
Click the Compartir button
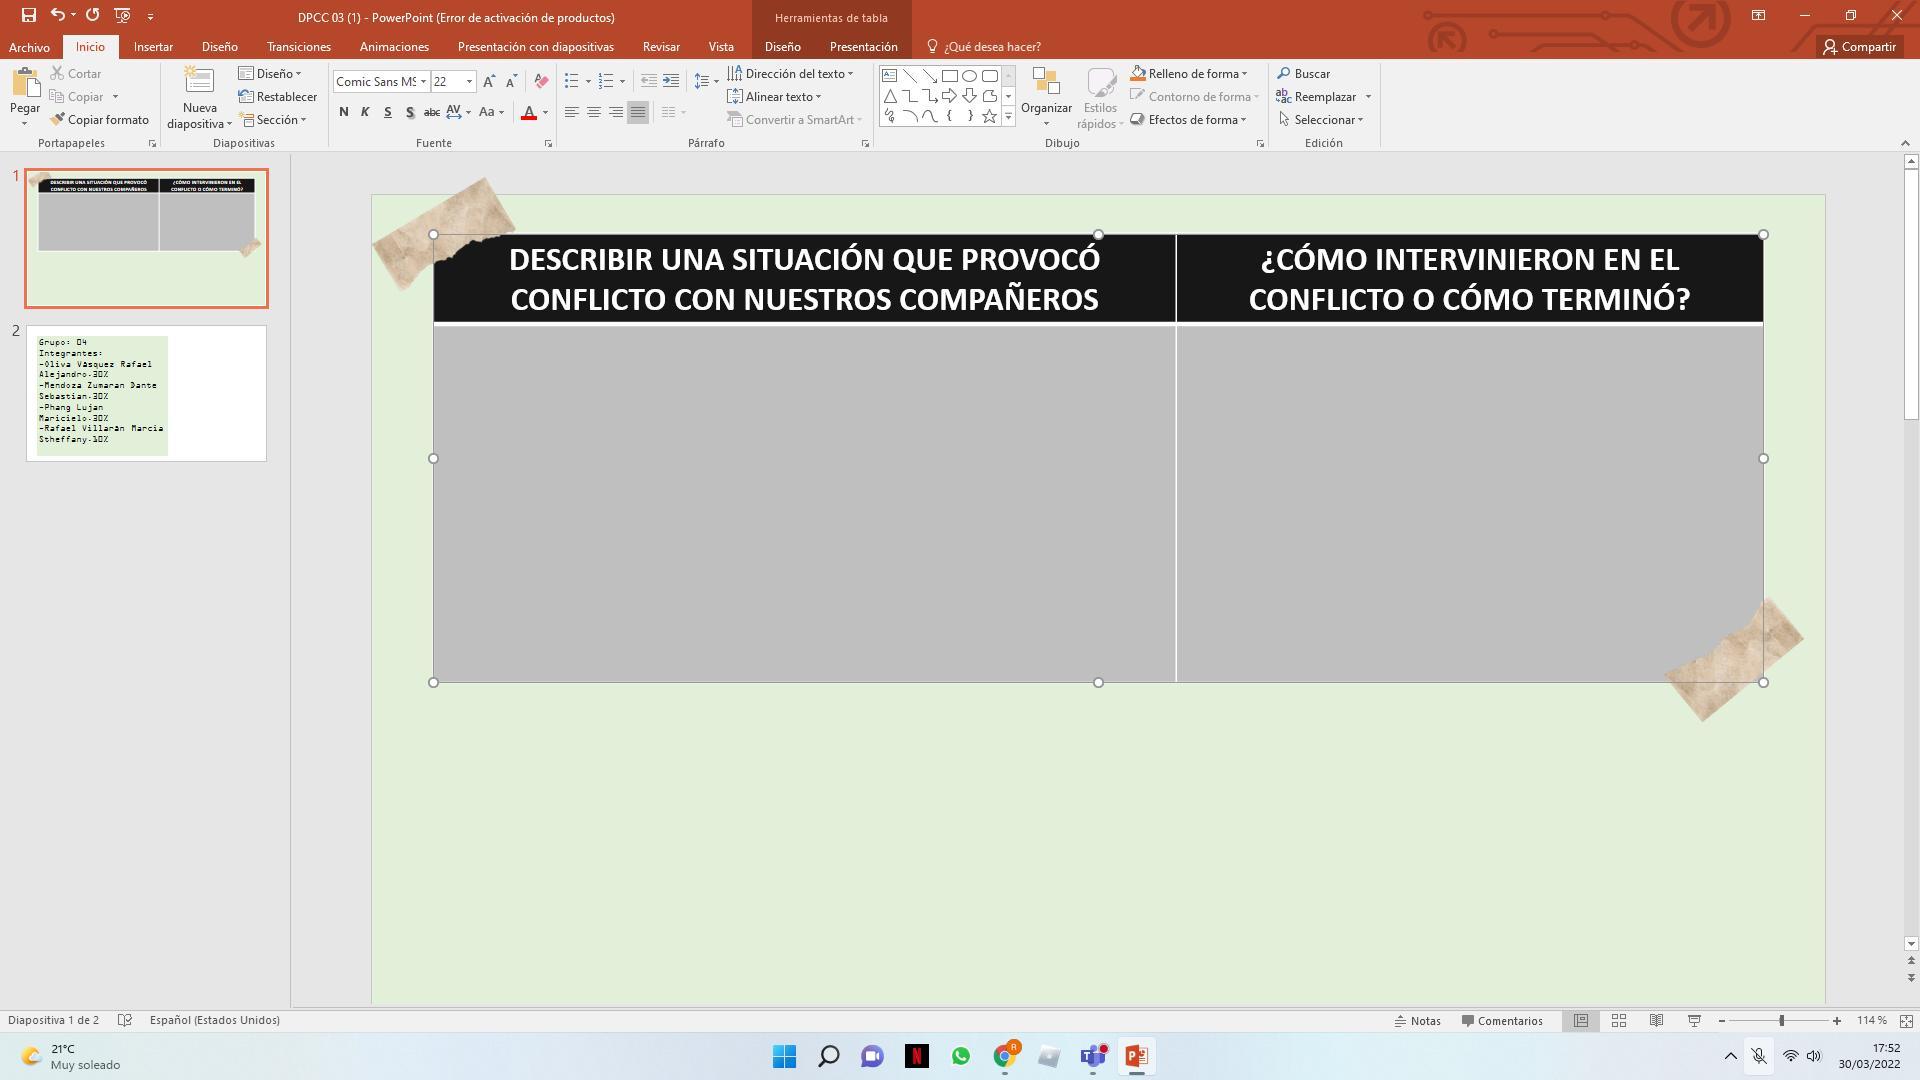coord(1859,47)
